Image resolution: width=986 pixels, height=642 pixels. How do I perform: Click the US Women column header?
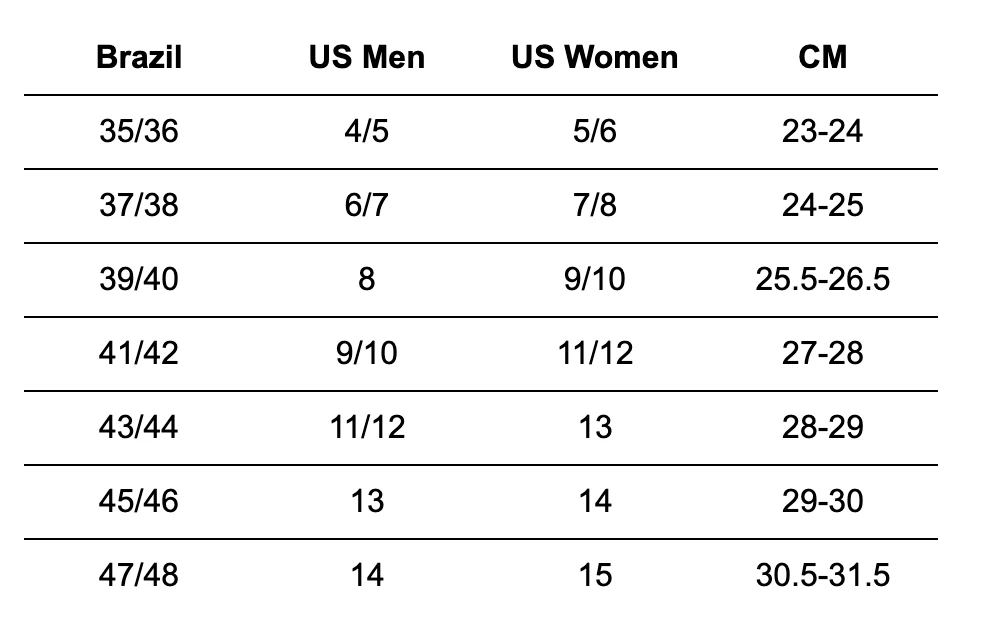pos(594,57)
